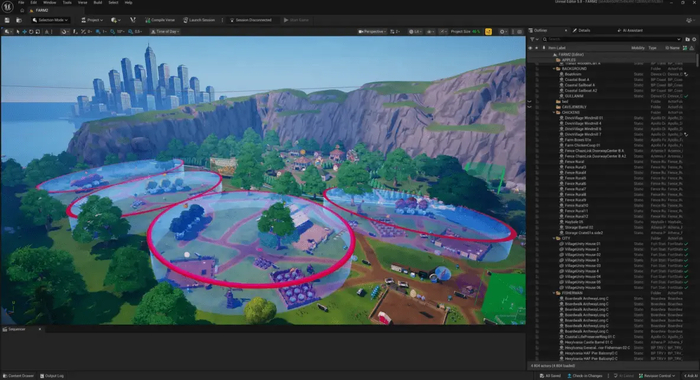
Task: Click the Revision Control button
Action: [x=657, y=376]
